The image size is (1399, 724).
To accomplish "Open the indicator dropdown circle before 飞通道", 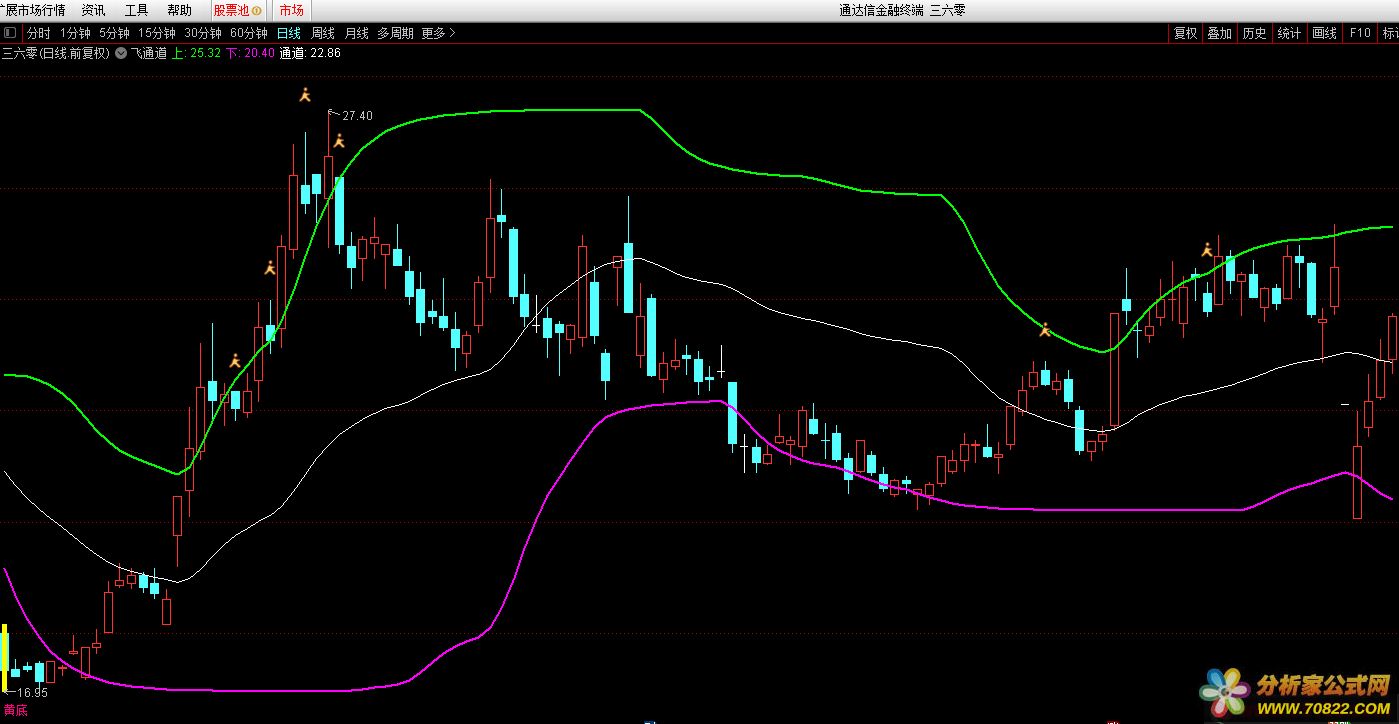I will tap(121, 53).
